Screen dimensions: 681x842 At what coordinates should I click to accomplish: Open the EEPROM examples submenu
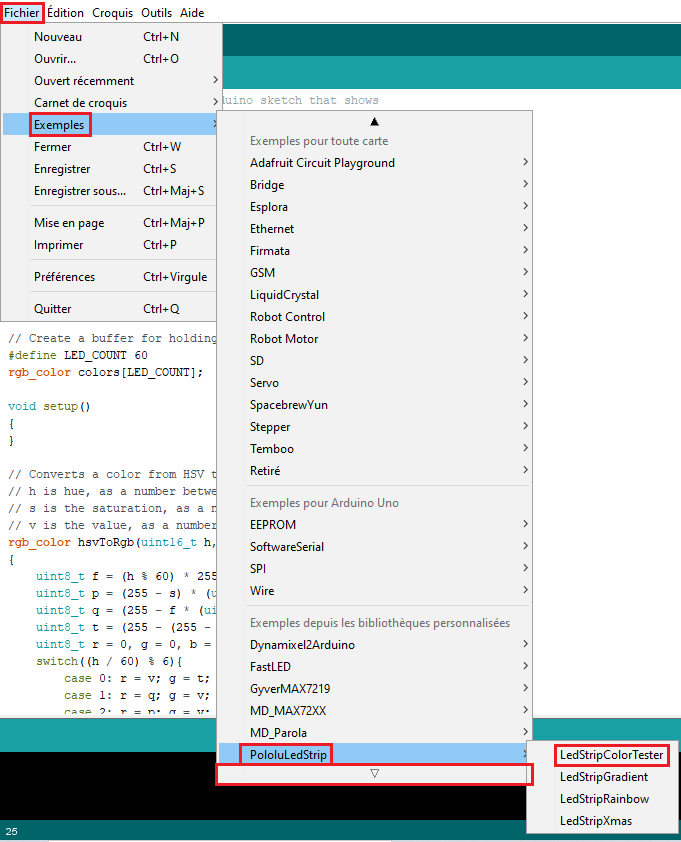[x=374, y=525]
